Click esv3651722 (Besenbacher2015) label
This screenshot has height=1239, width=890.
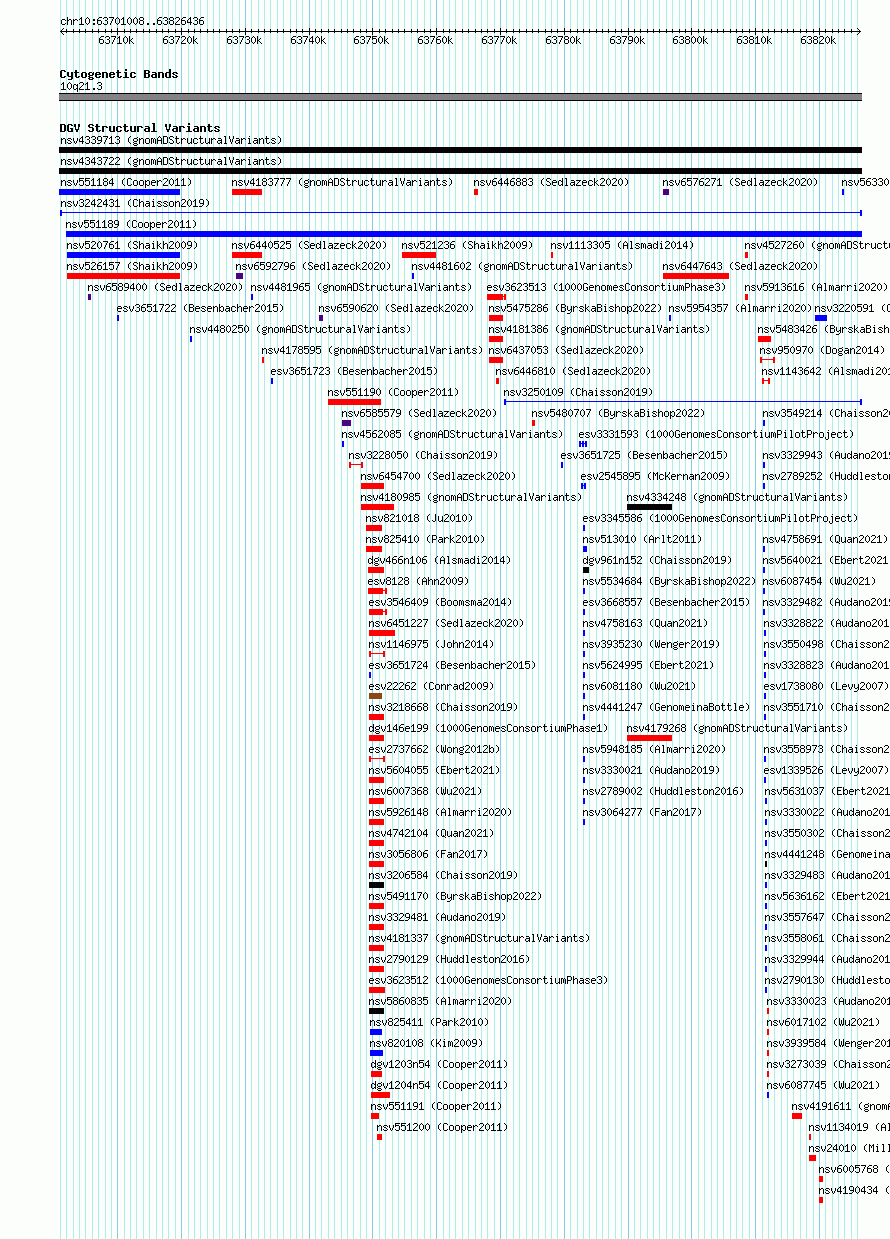(x=200, y=308)
